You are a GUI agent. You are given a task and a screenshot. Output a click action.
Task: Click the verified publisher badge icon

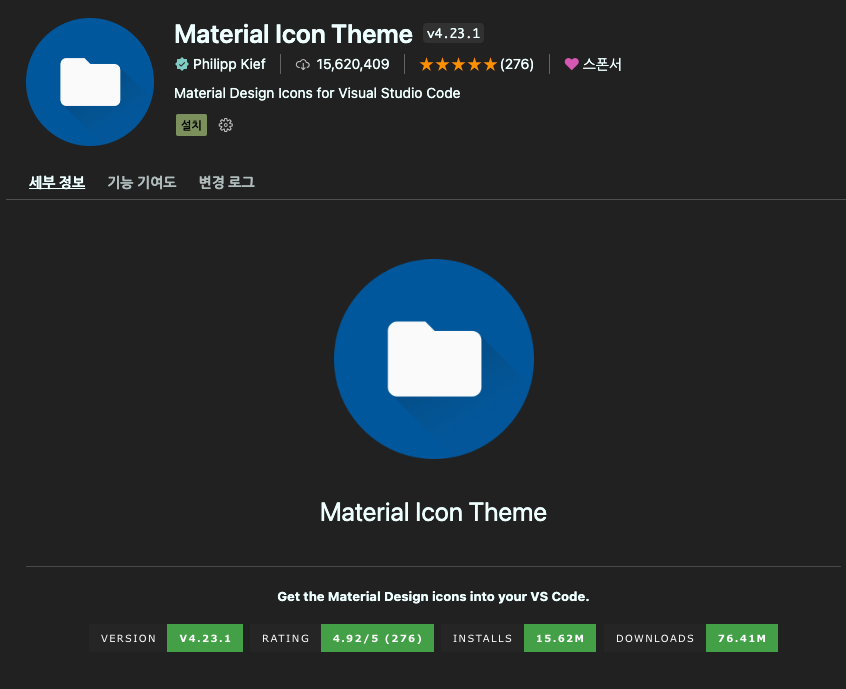[x=182, y=64]
